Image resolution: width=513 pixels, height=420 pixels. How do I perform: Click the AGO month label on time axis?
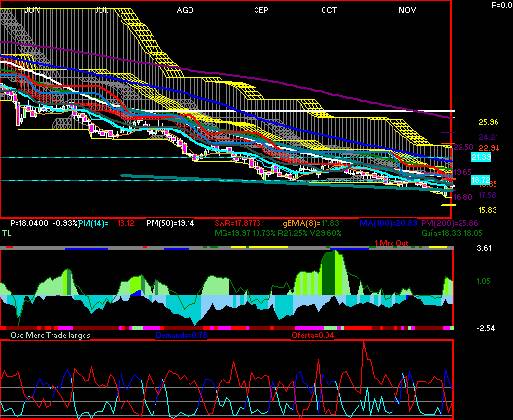click(x=185, y=10)
